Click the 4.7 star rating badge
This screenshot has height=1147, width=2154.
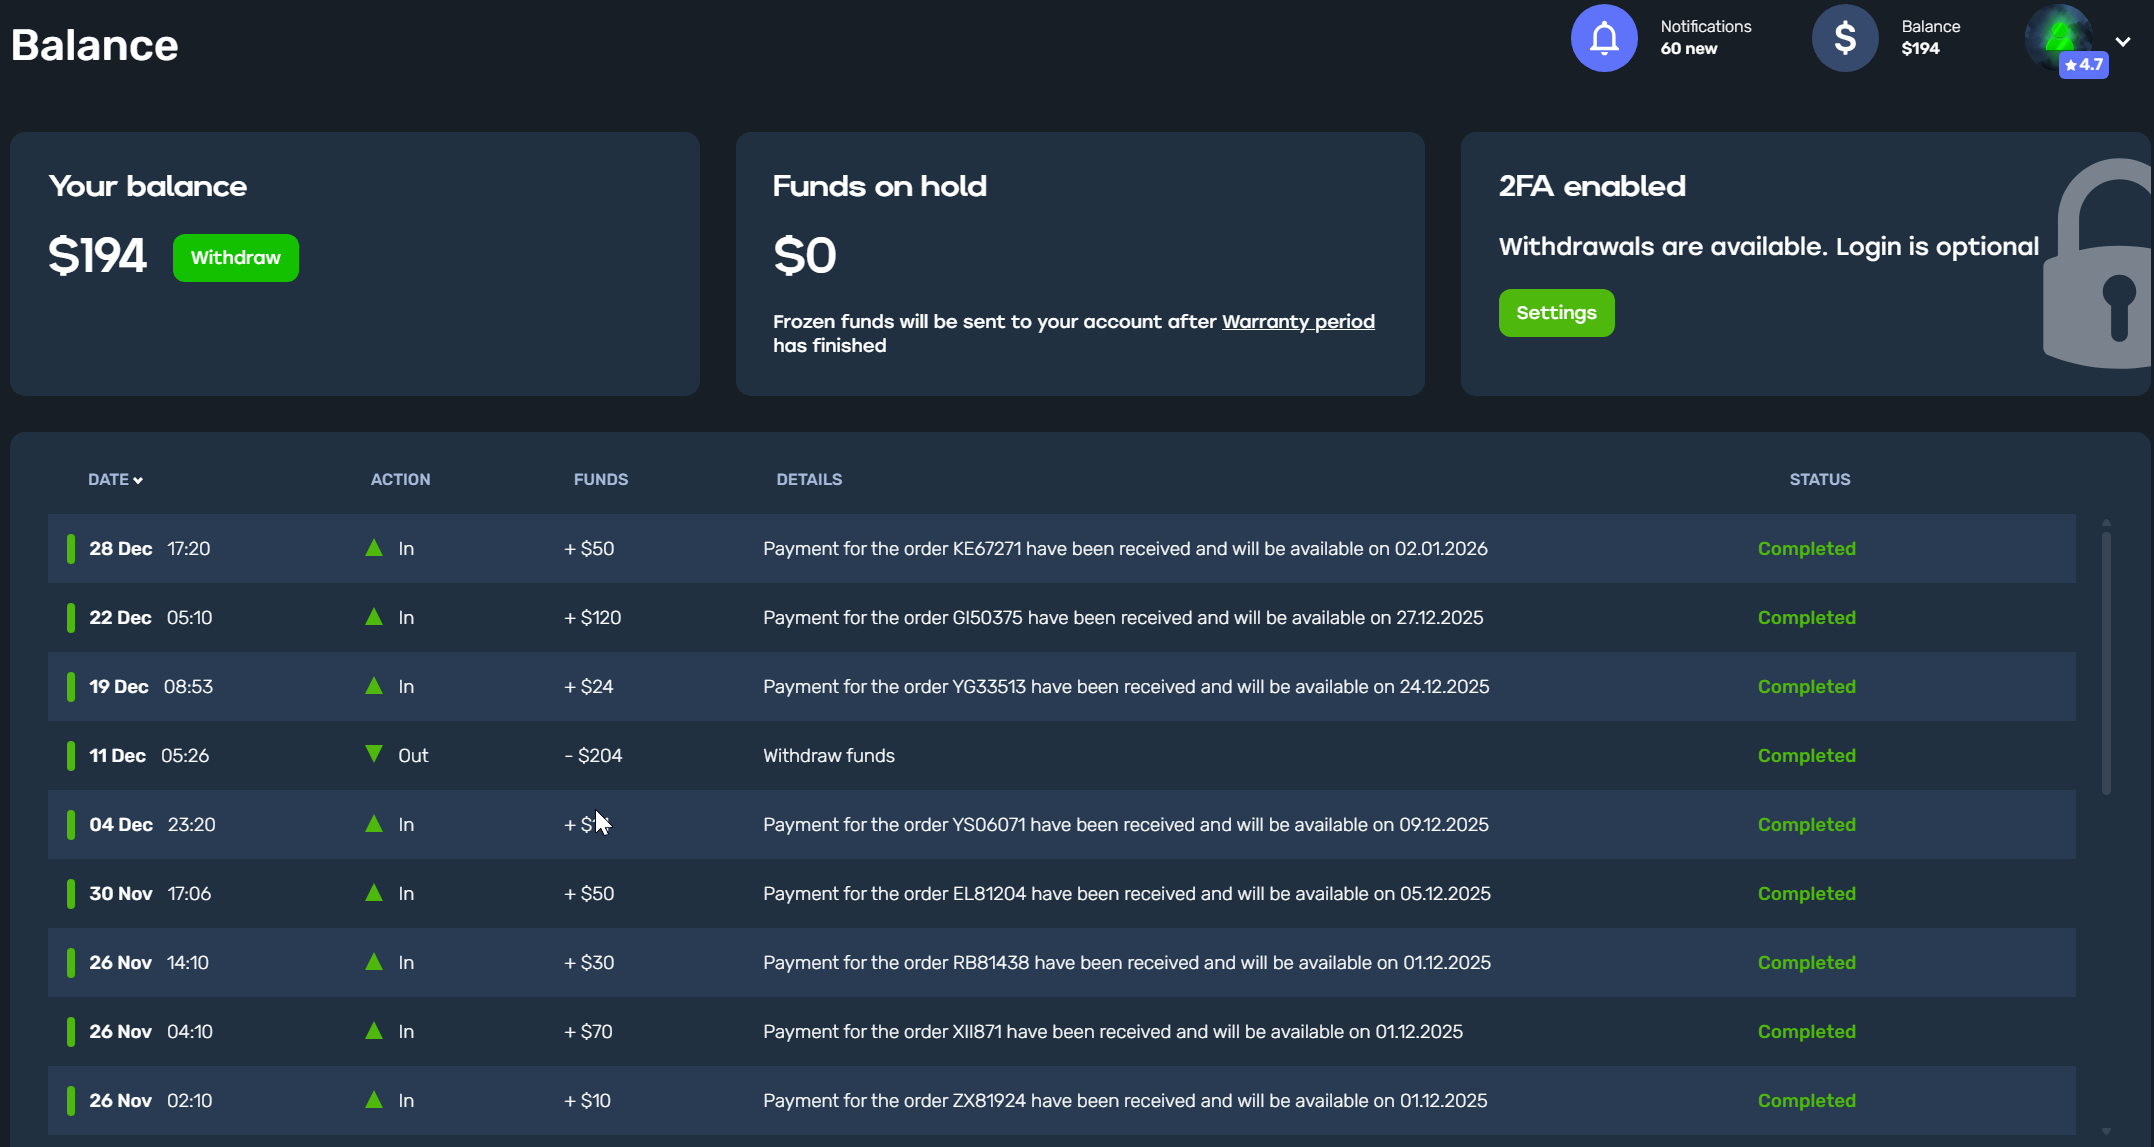2083,65
